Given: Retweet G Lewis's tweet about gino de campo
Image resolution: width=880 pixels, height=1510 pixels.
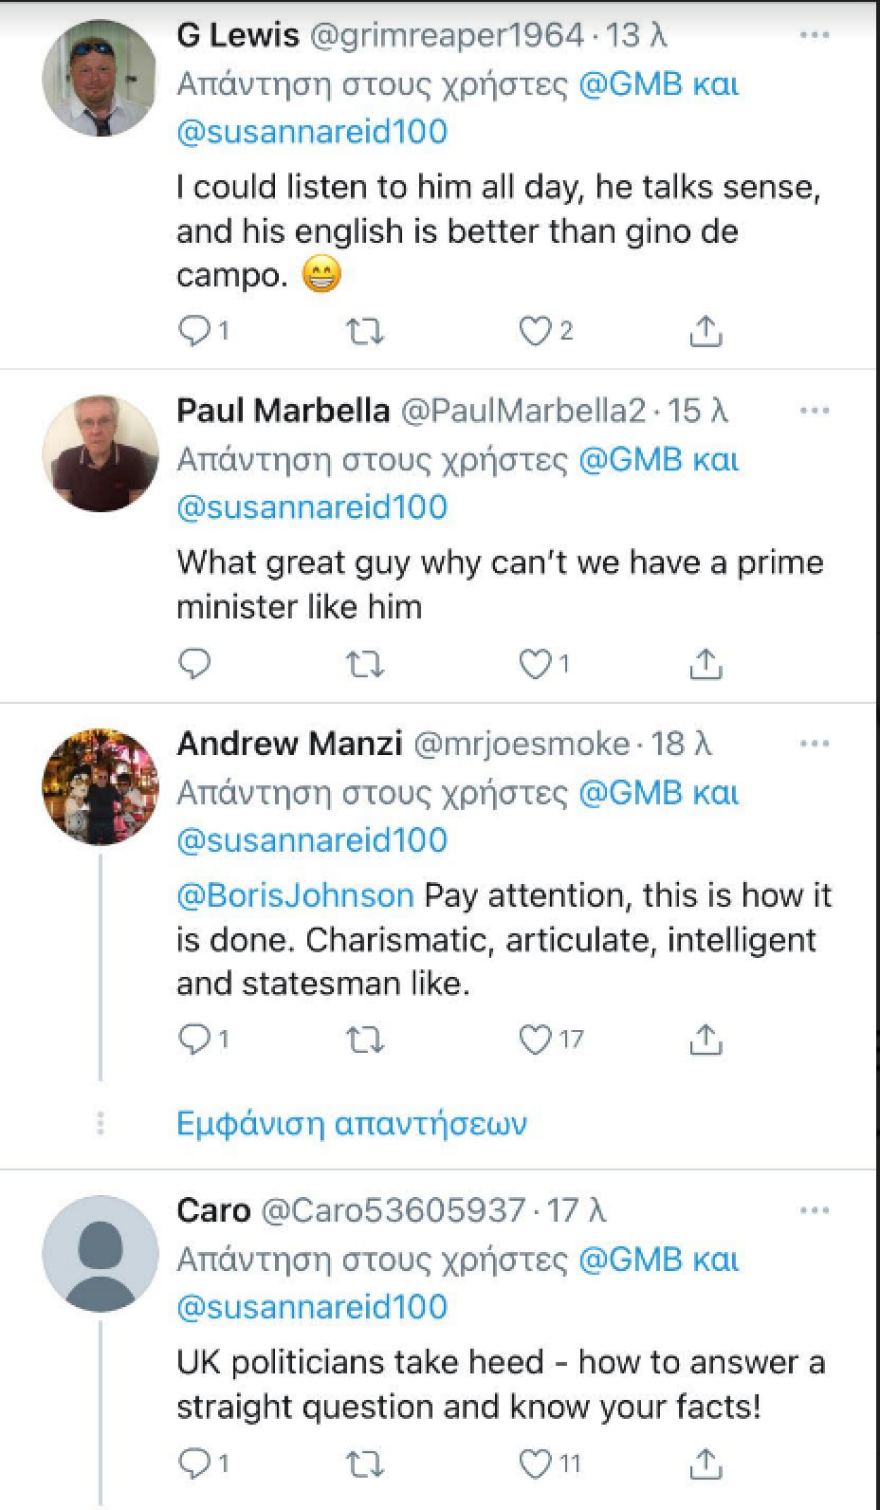Looking at the screenshot, I should click(x=365, y=331).
